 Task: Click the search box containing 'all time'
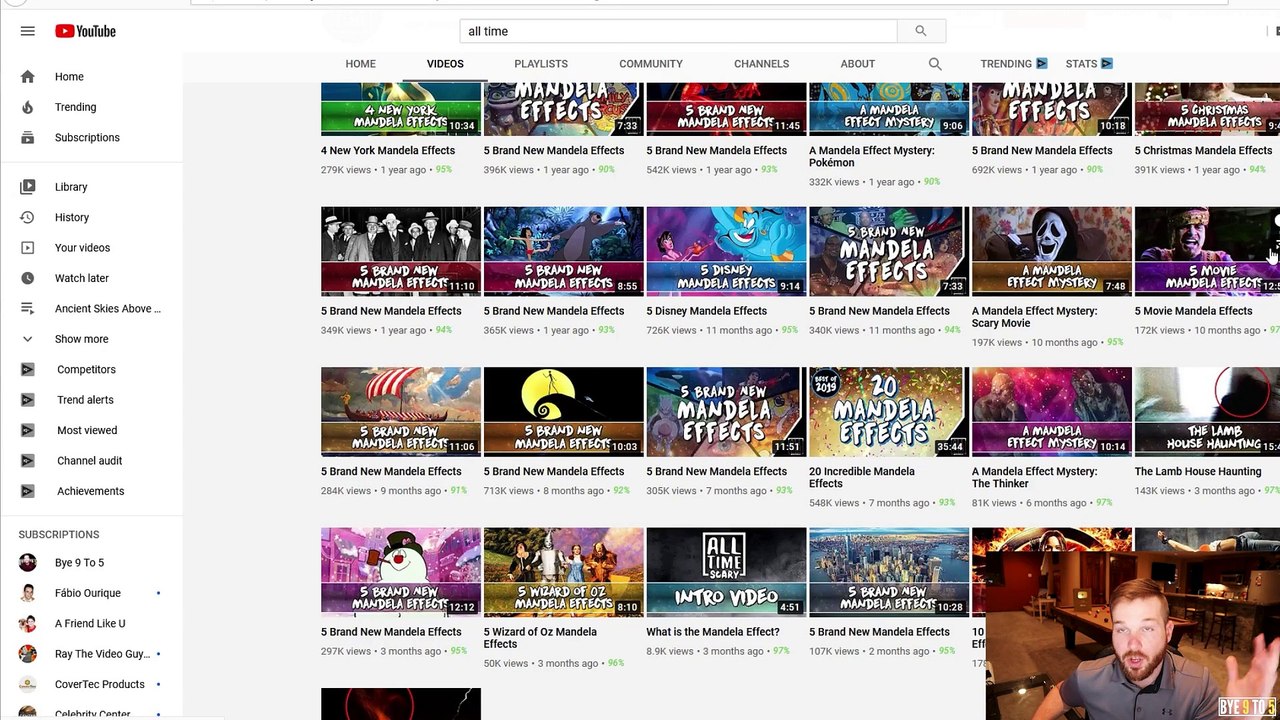click(x=678, y=31)
